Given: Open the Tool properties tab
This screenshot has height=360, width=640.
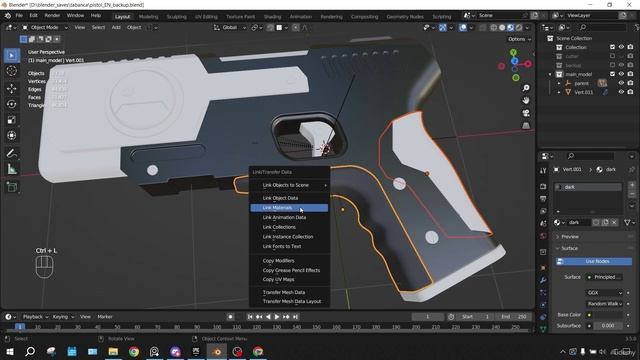Looking at the screenshot, I should (543, 171).
